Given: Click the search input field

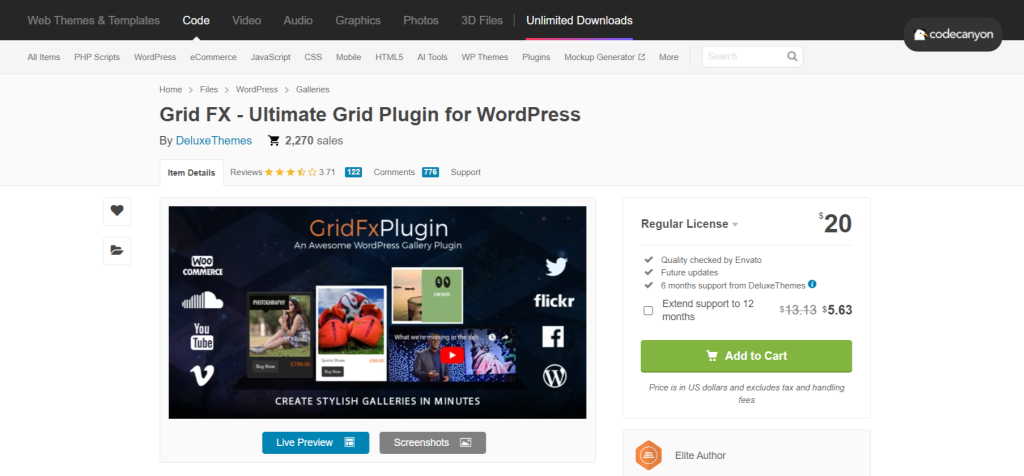Looking at the screenshot, I should 744,57.
